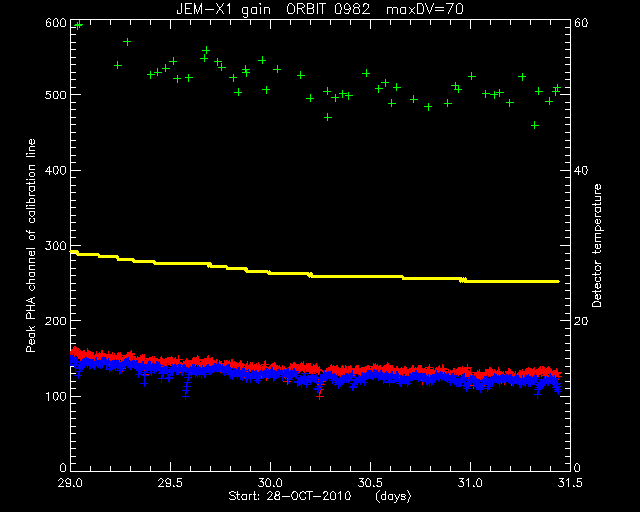Click the red outlier point near channel 100
This screenshot has height=512, width=640.
tap(320, 396)
